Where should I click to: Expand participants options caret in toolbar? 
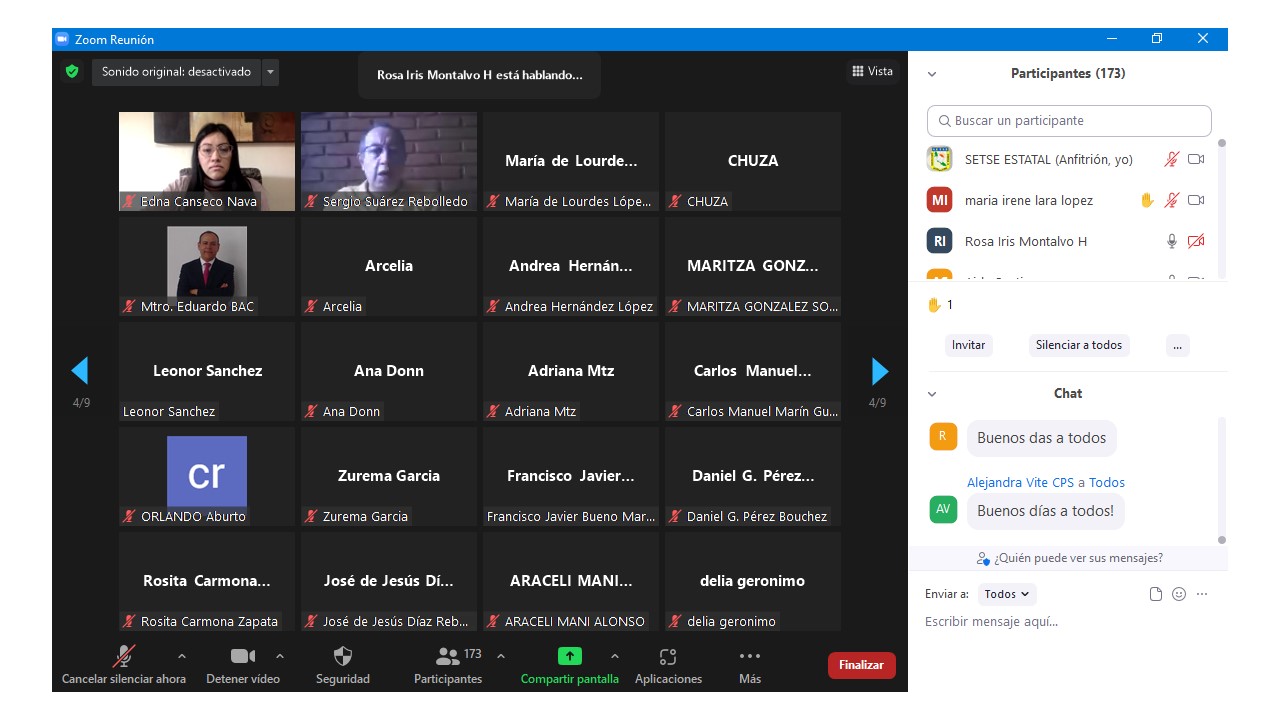click(x=501, y=656)
